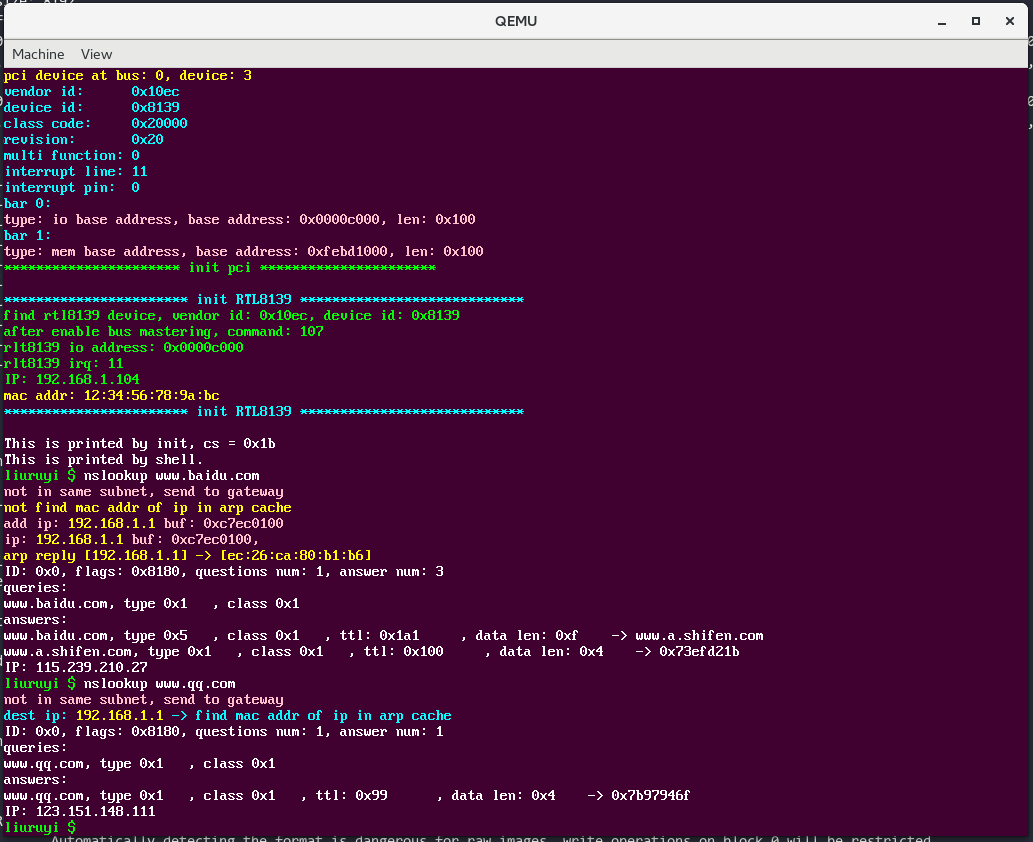Minimize the QEMU window

click(941, 21)
